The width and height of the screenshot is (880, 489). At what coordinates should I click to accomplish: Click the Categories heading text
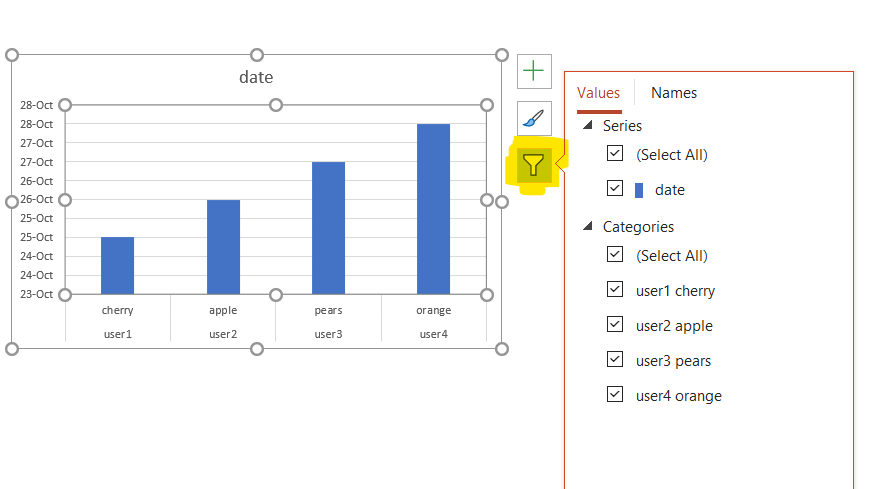click(x=638, y=227)
